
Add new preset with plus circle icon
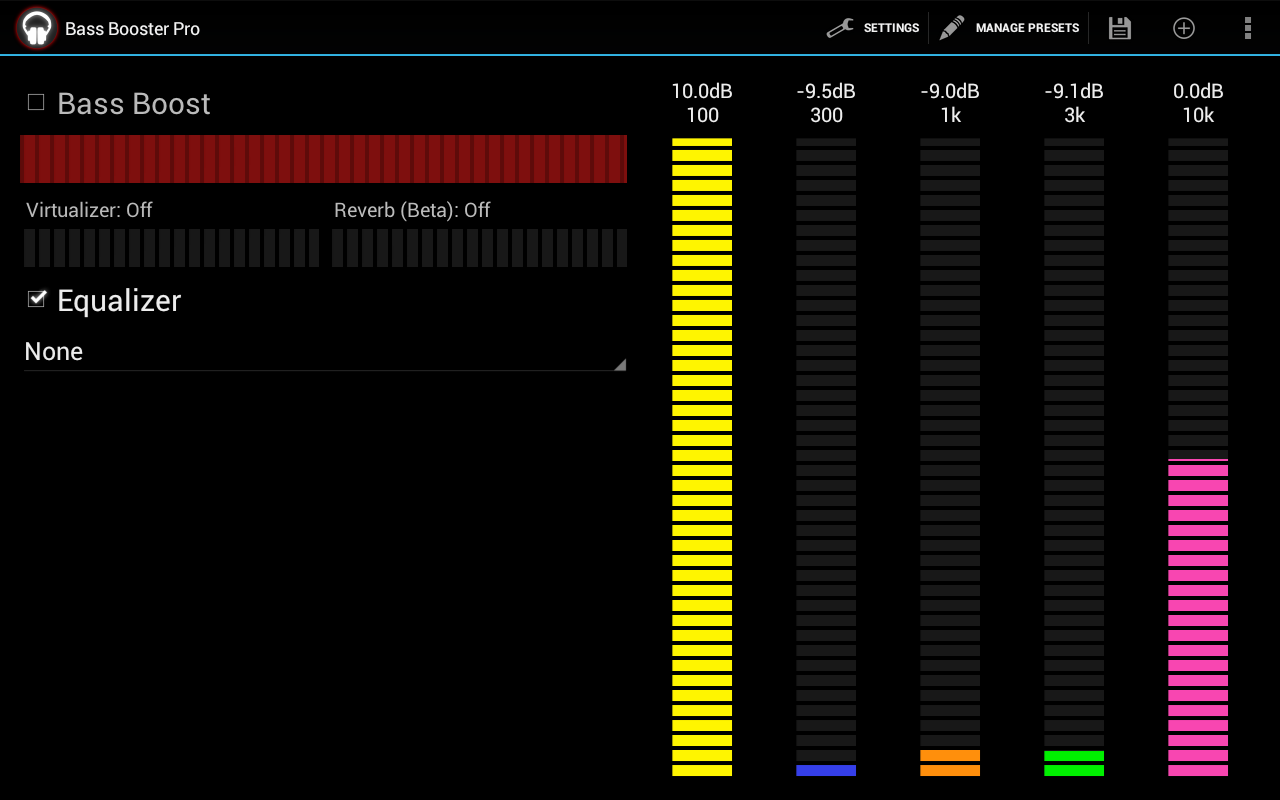point(1184,28)
